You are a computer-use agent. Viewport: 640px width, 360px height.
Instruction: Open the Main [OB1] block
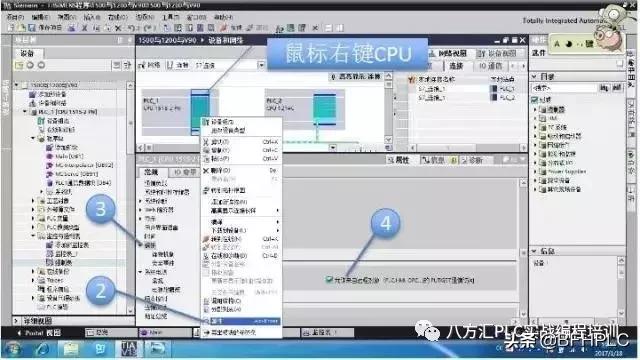65,156
